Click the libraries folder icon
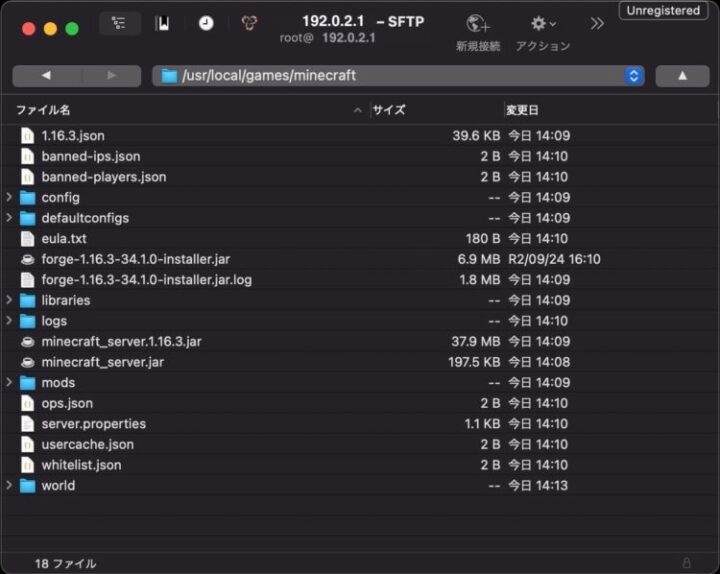The width and height of the screenshot is (720, 574). [28, 300]
